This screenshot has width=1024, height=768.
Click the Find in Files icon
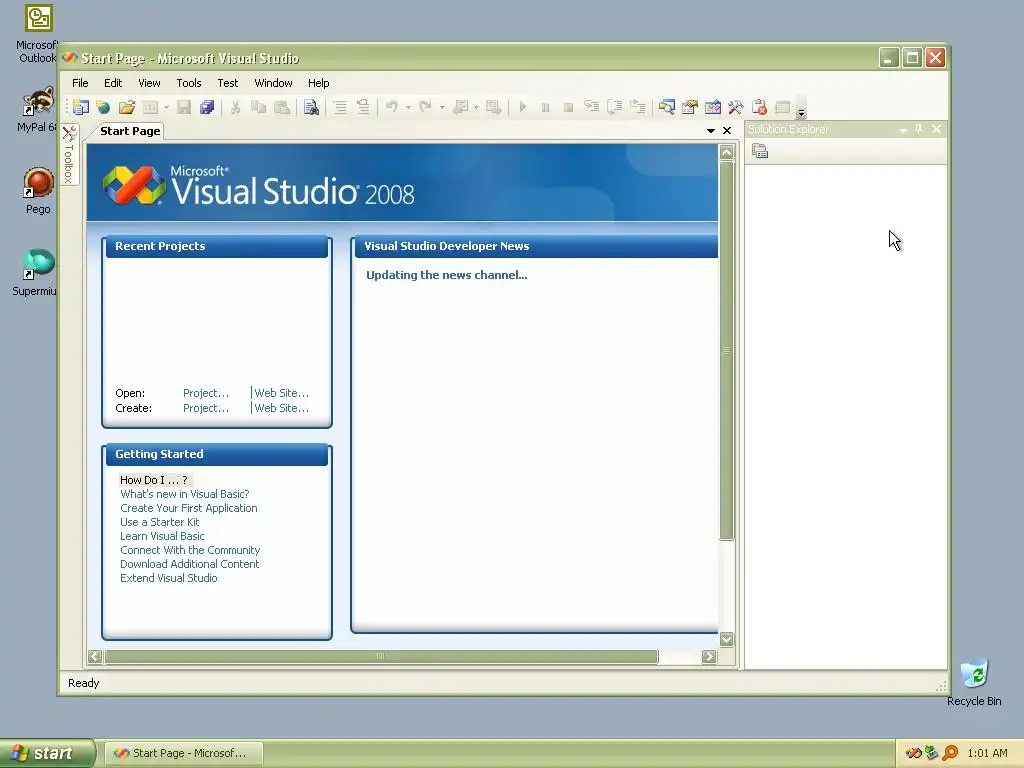pos(312,107)
